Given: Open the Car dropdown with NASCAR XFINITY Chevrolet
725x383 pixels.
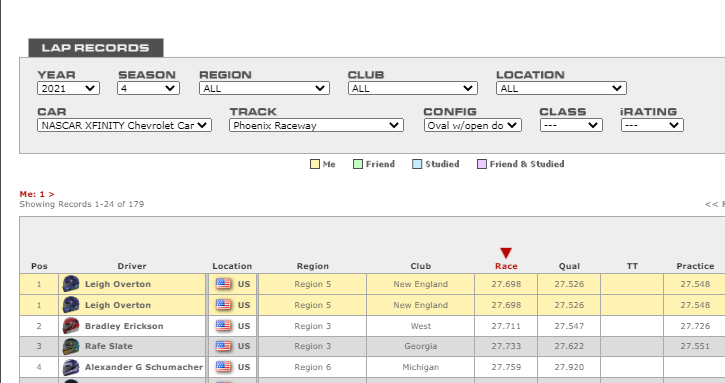Looking at the screenshot, I should [x=124, y=125].
